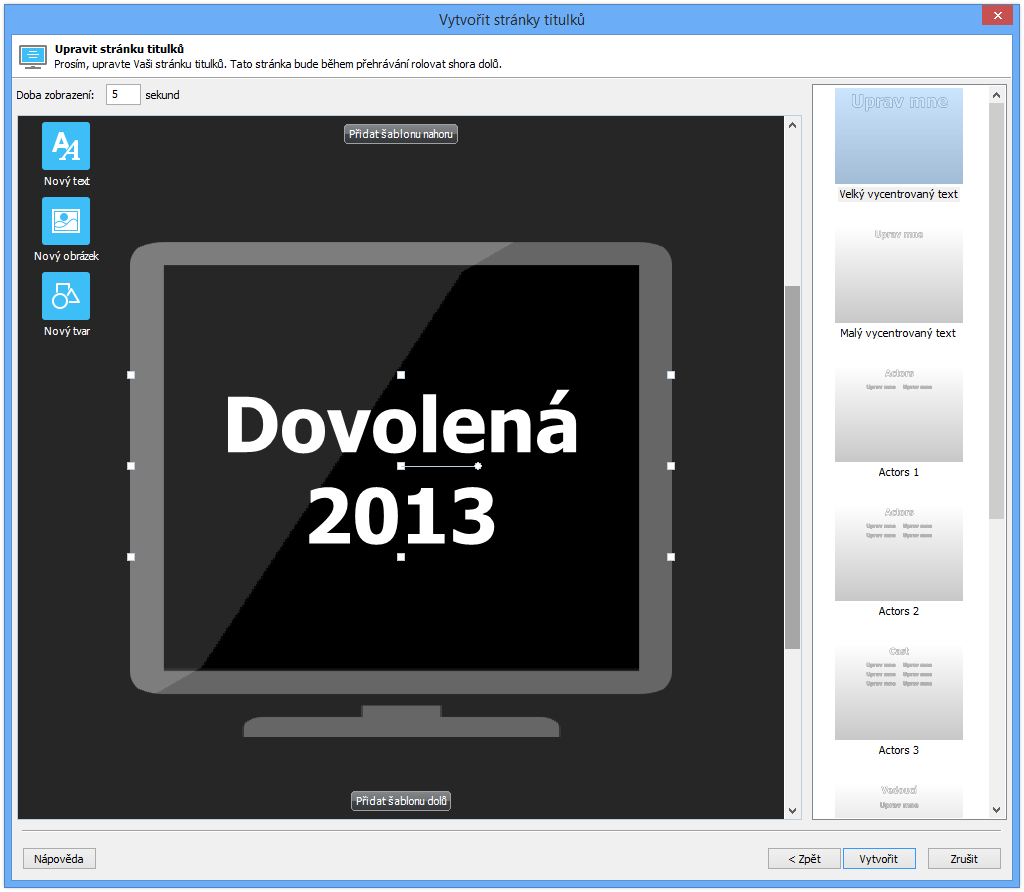Click middle-left selection handle of text box
1024x892 pixels.
point(131,466)
